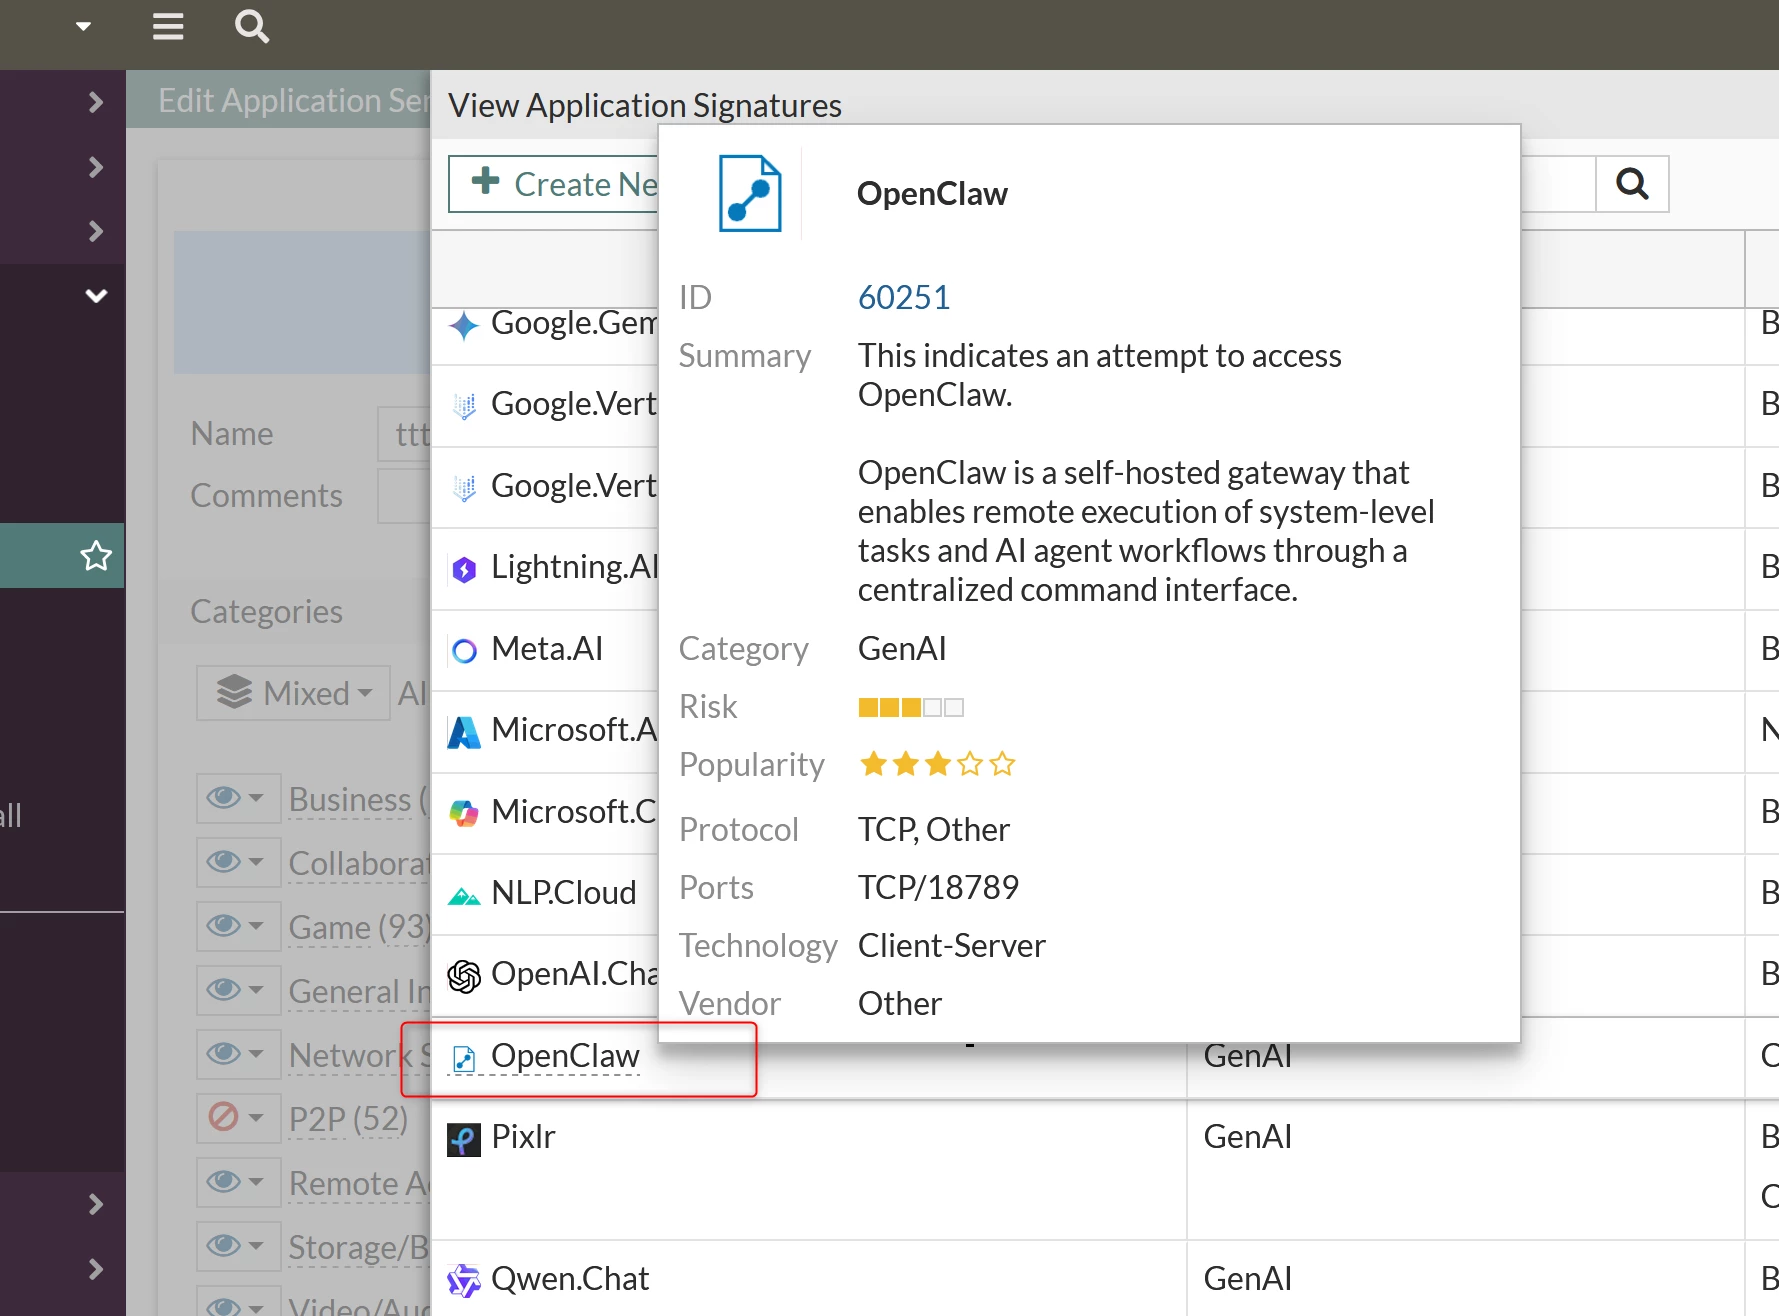Click the Pixlr logo icon
Viewport: 1779px width, 1316px height.
463,1139
